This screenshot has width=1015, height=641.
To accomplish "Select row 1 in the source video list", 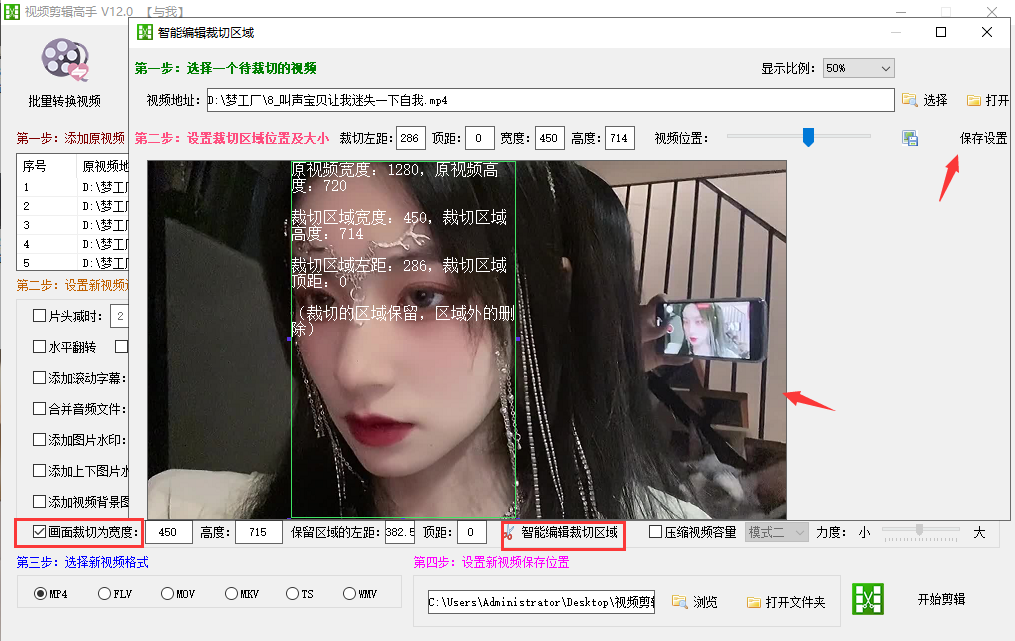I will coord(72,187).
